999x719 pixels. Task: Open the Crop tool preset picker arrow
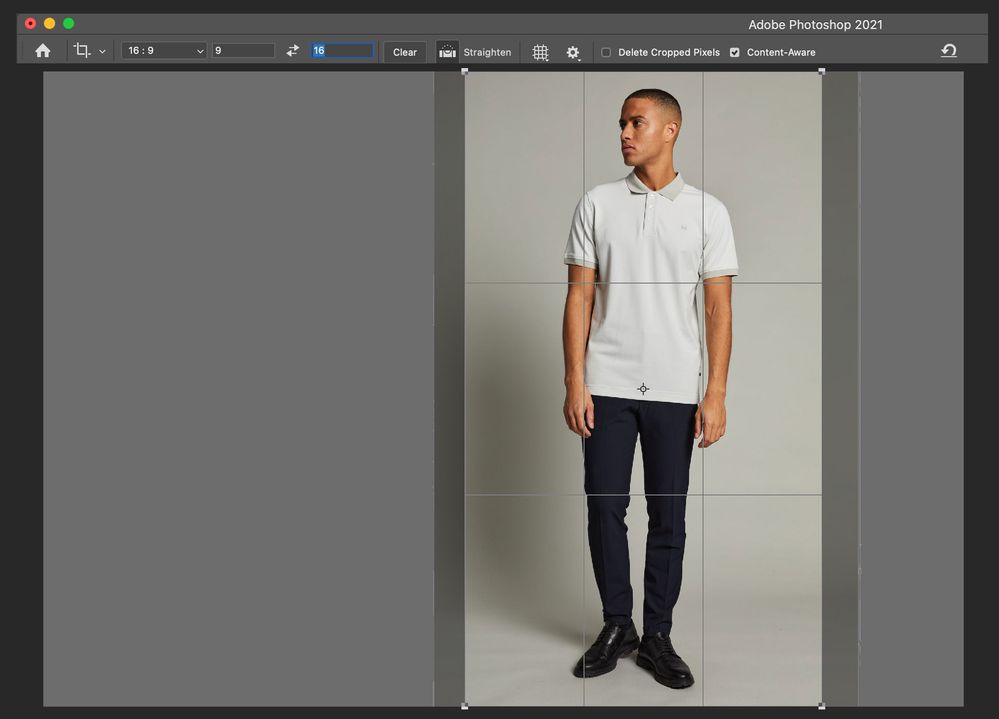pyautogui.click(x=102, y=52)
